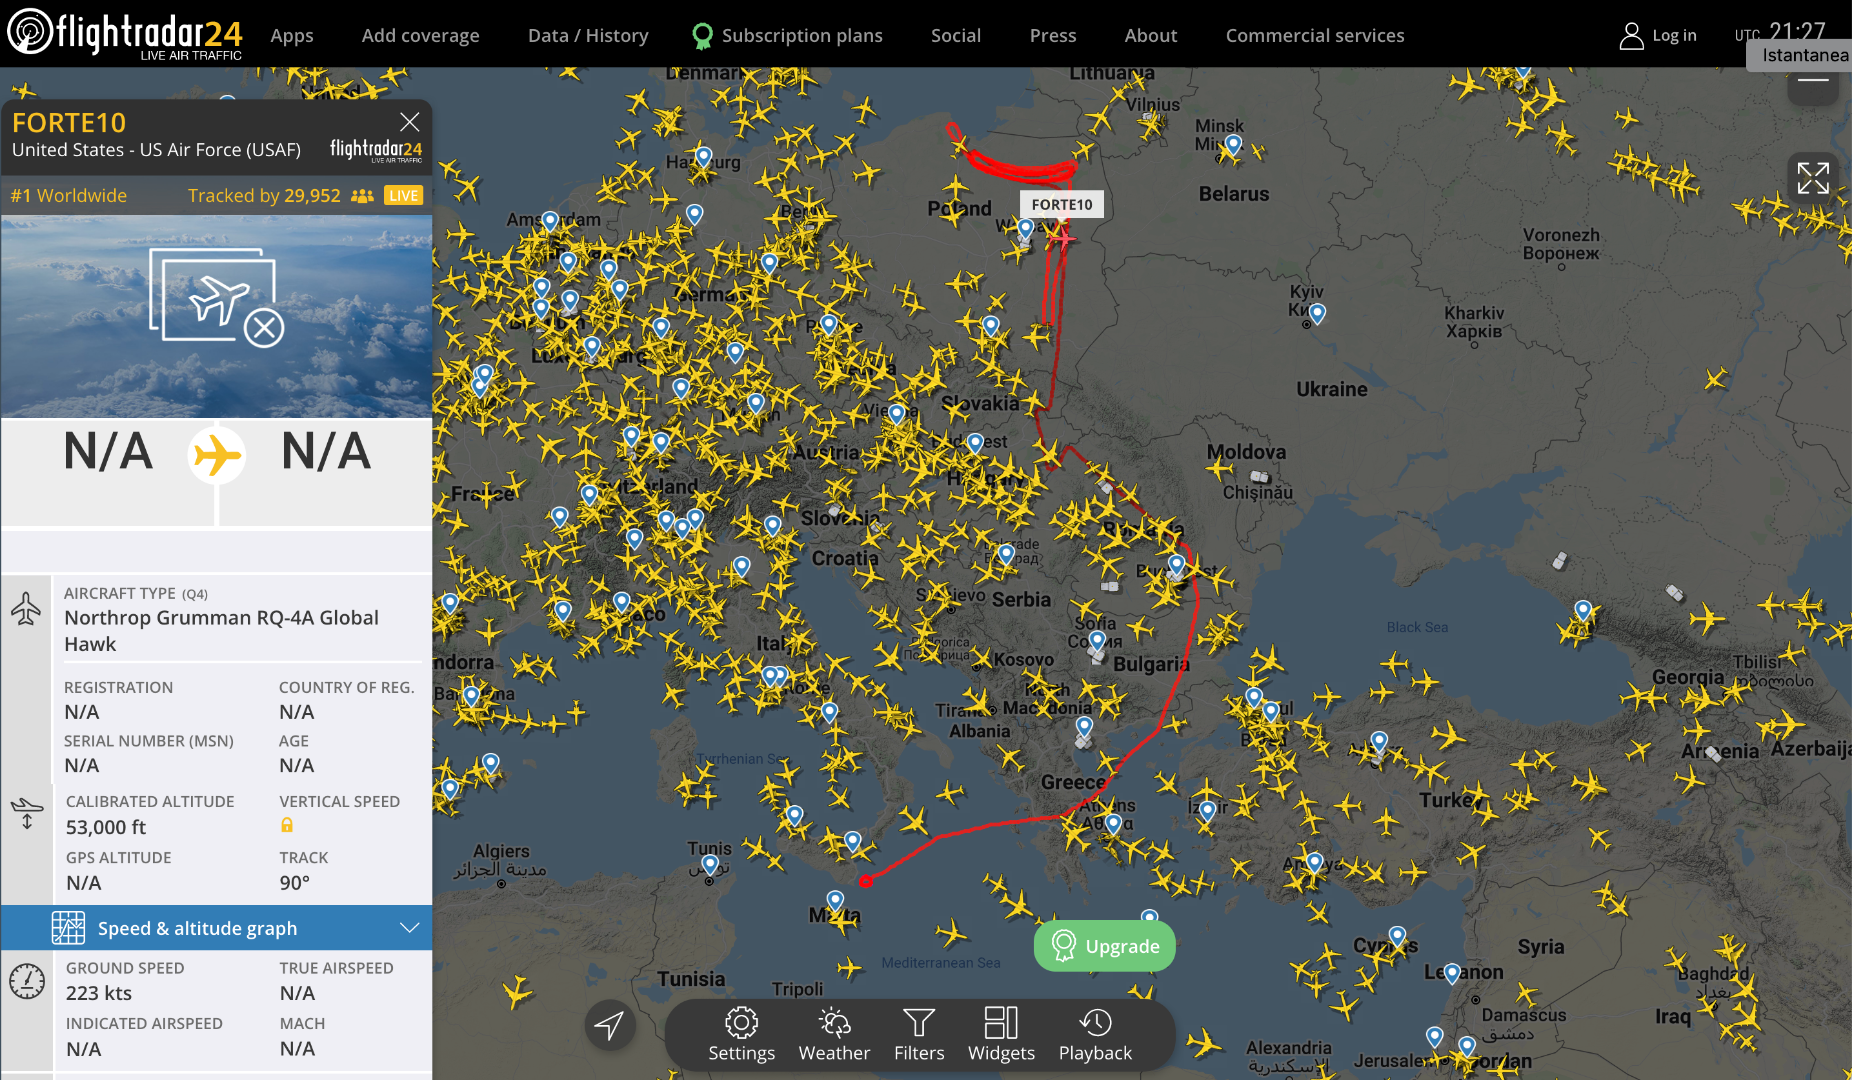This screenshot has width=1852, height=1080.
Task: Click the FORTE10 callsign title
Action: [x=69, y=123]
